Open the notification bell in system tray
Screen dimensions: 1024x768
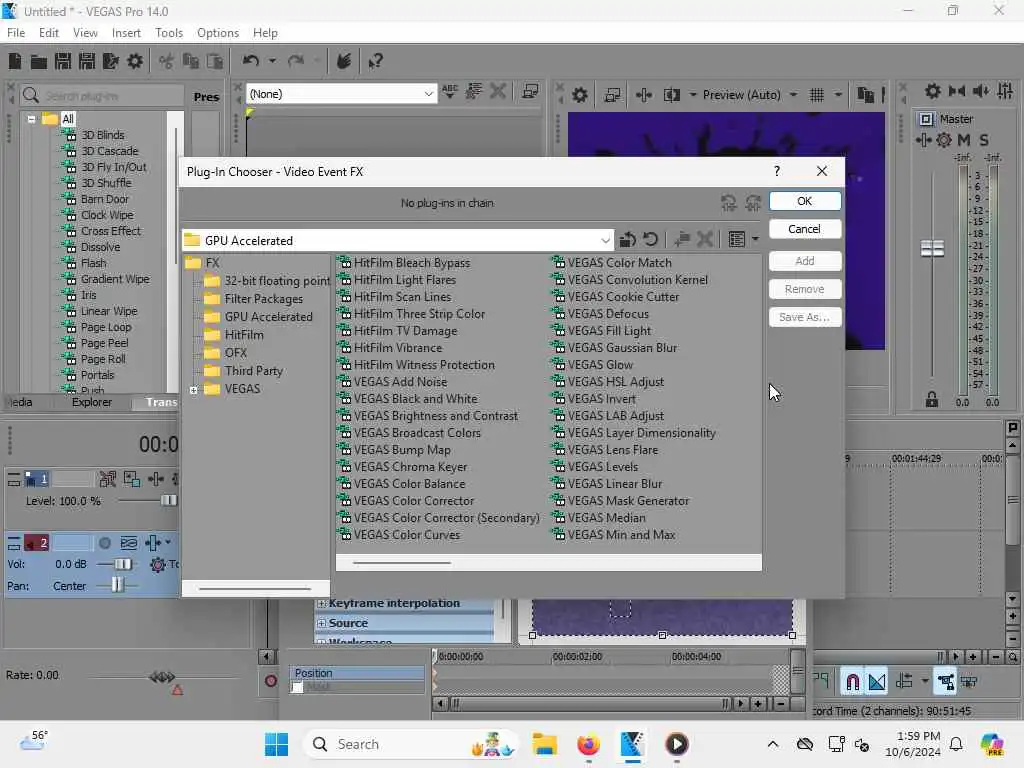click(x=956, y=744)
